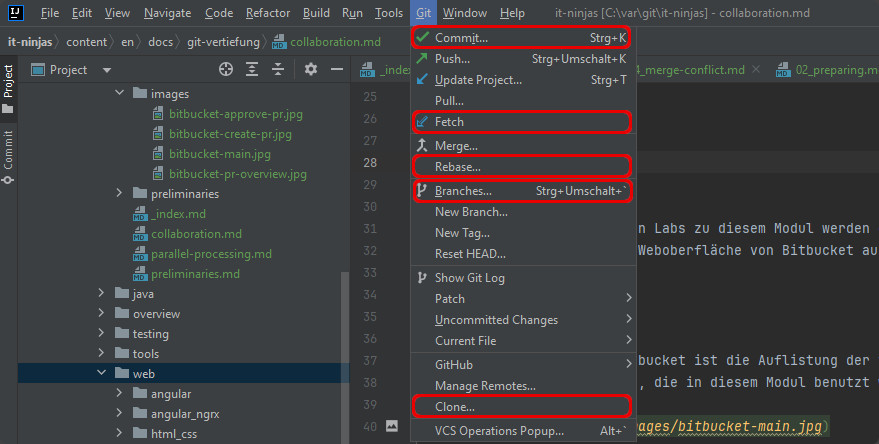Click the locate-in-tree crosshair icon in Project panel
The image size is (879, 444).
pos(226,69)
